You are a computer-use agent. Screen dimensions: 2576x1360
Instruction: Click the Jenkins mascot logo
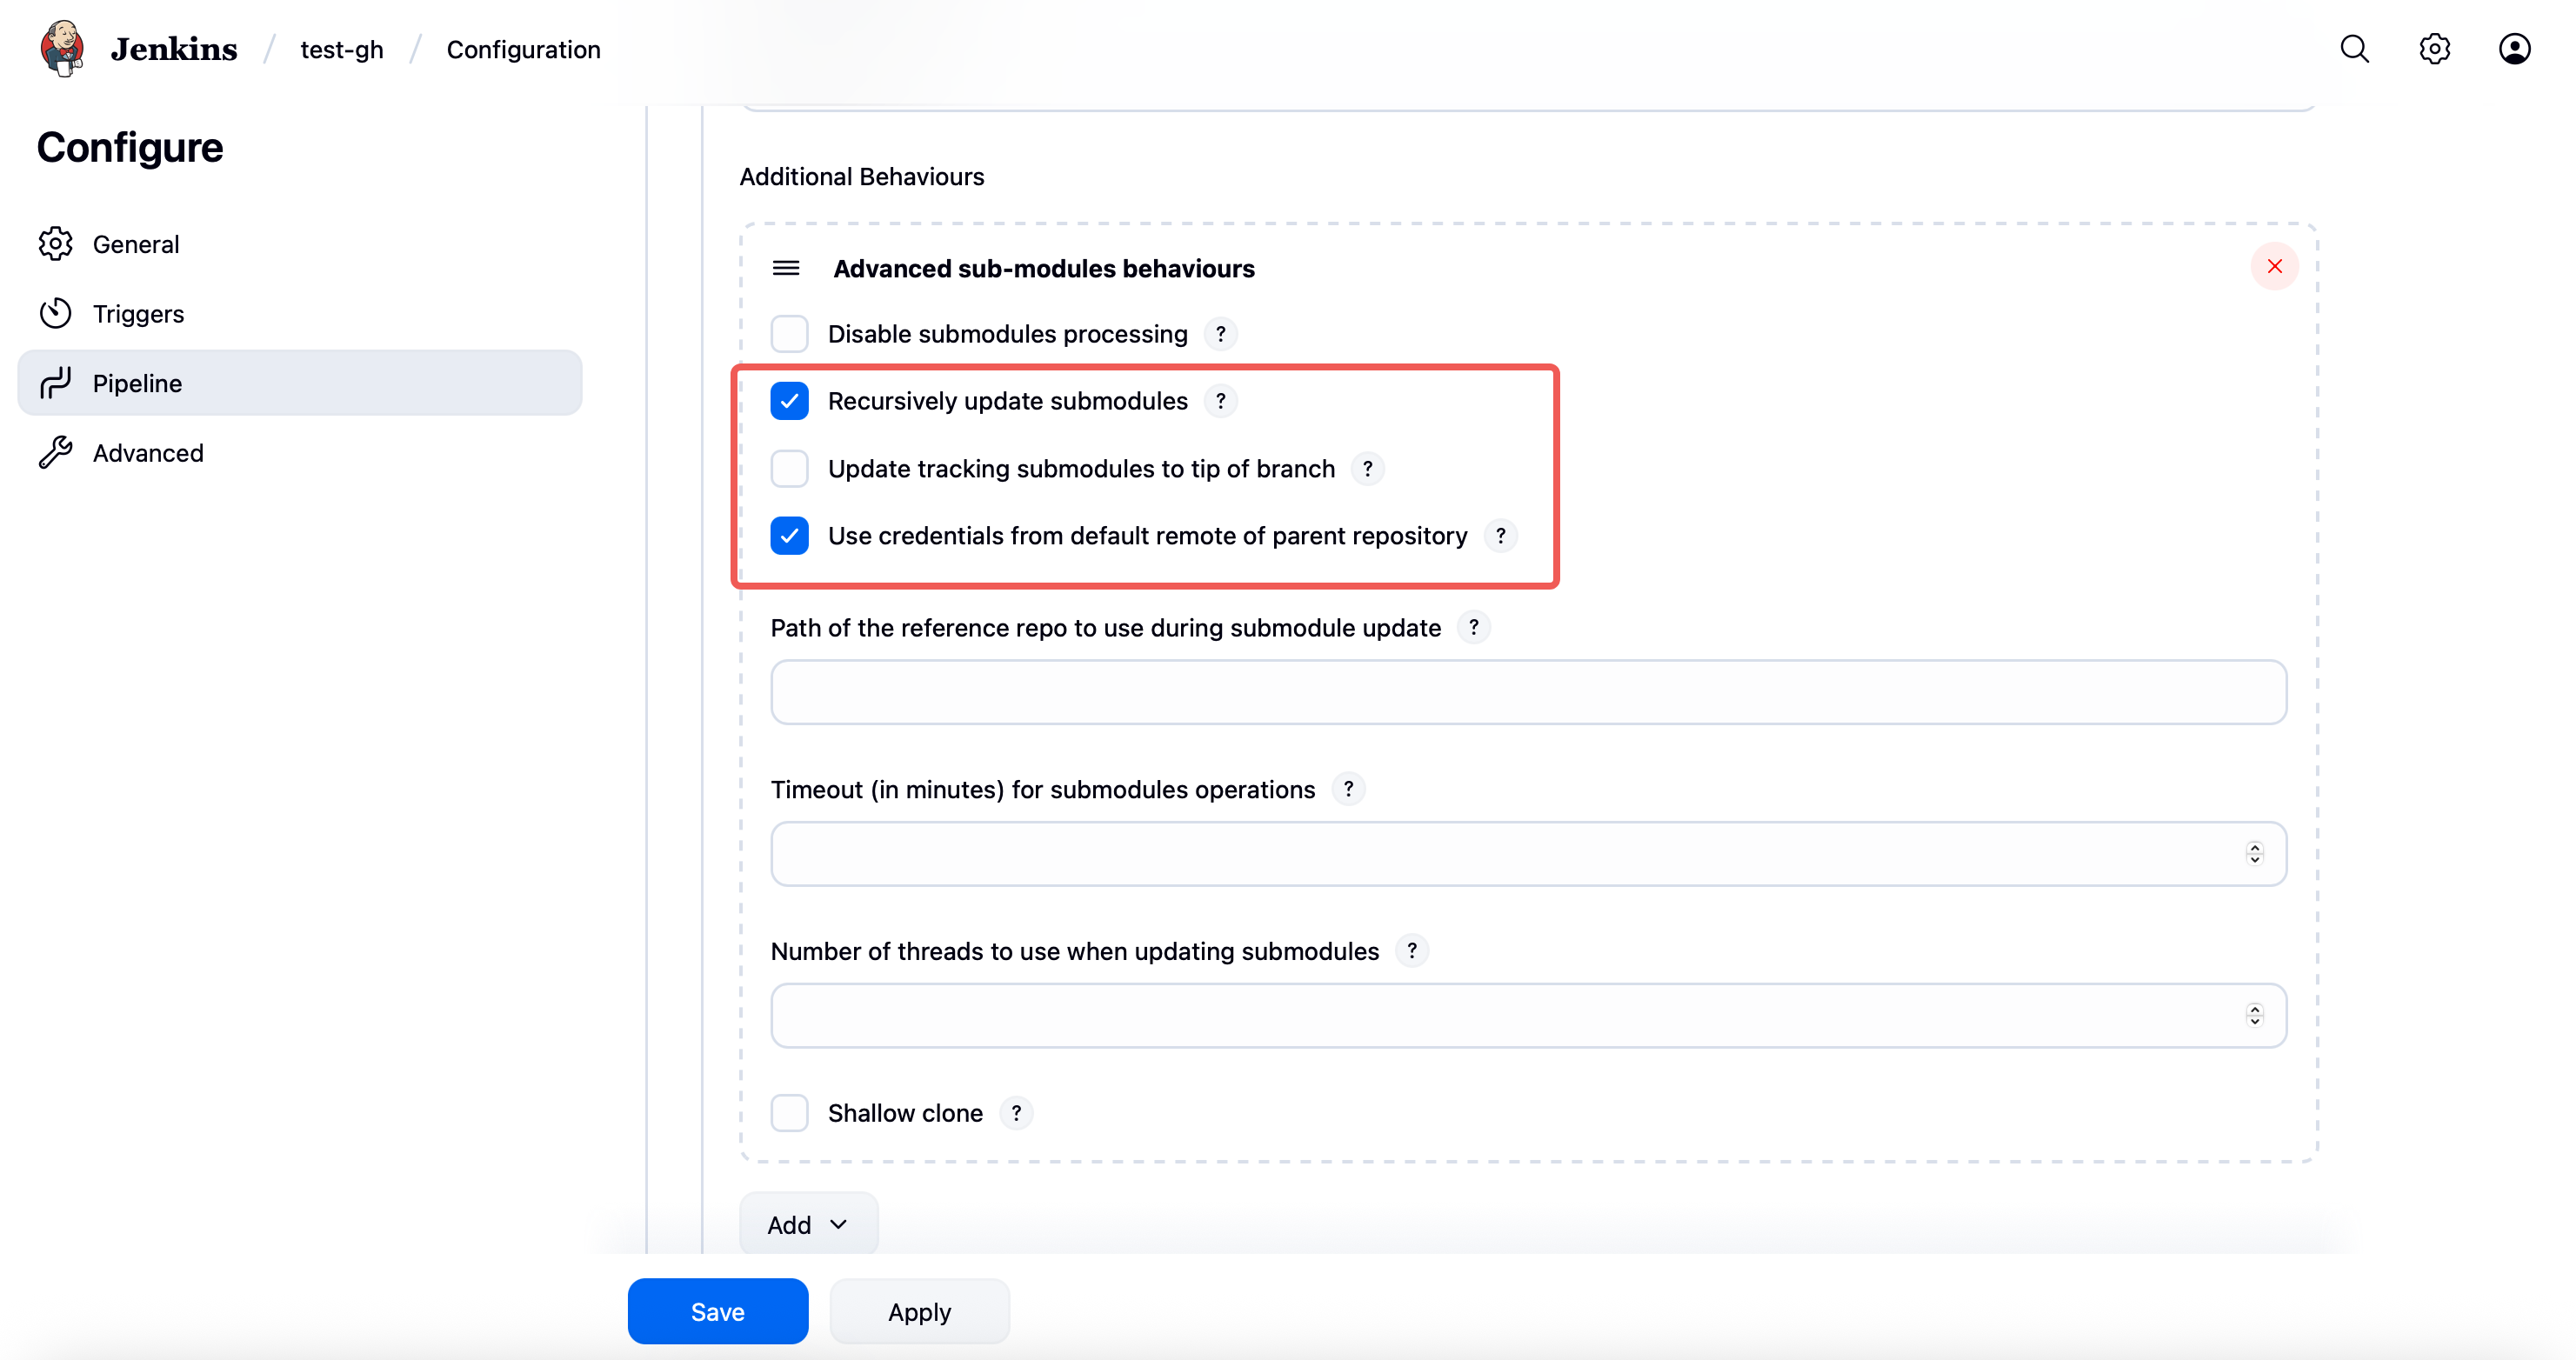tap(62, 48)
